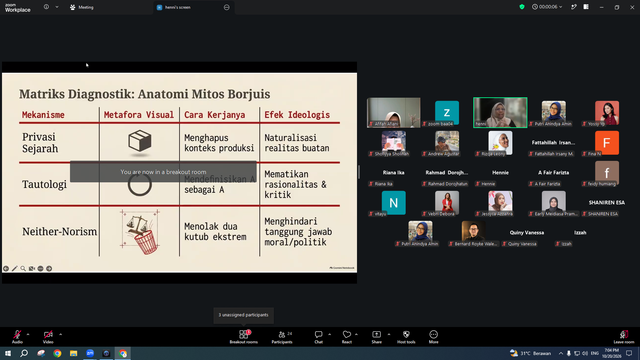Select the Yosep Yp participant tile
This screenshot has height=360, width=640.
point(607,112)
